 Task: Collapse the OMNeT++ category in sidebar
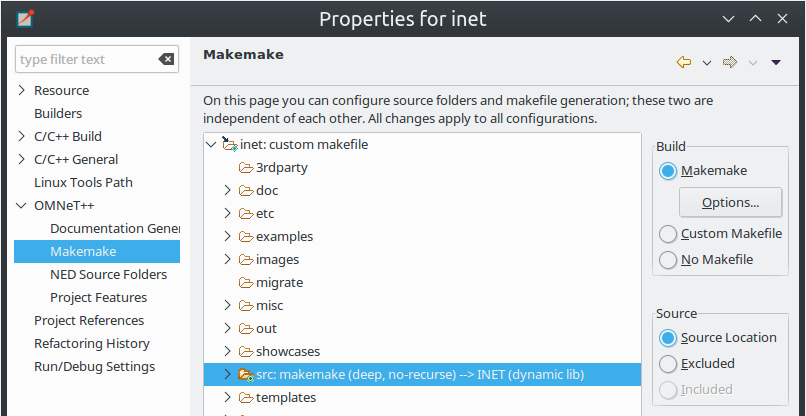click(x=21, y=206)
